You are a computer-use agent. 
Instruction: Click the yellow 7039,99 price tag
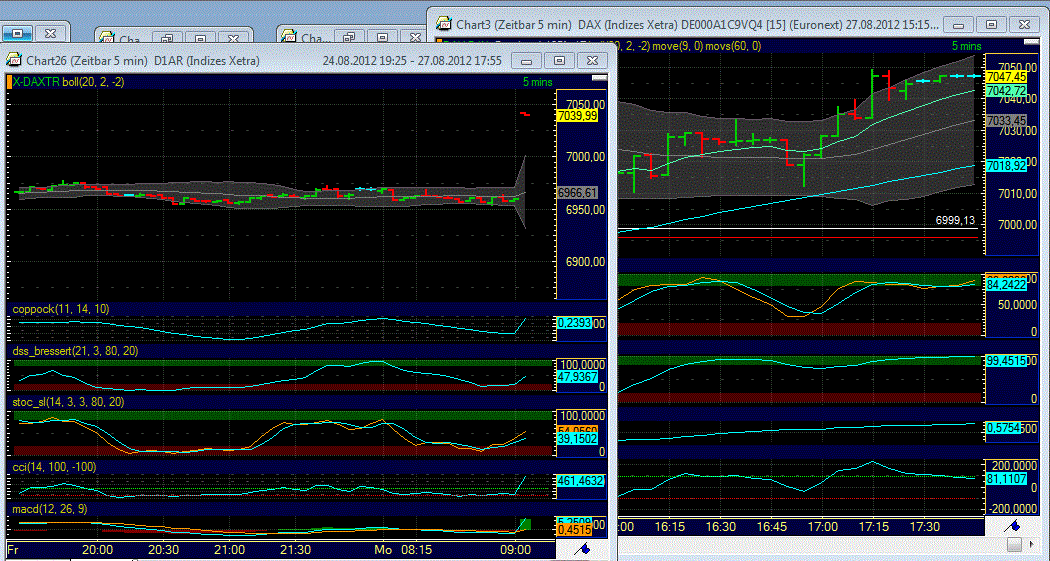[576, 116]
